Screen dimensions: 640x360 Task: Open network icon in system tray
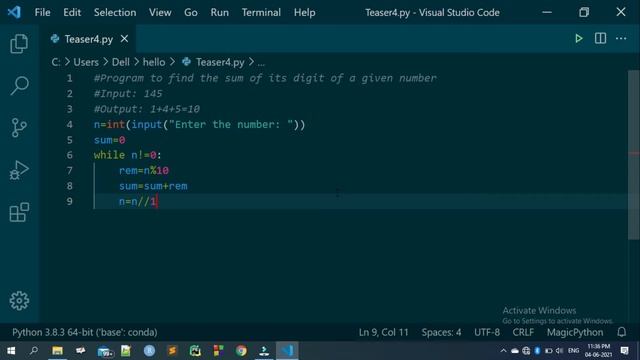[526, 351]
